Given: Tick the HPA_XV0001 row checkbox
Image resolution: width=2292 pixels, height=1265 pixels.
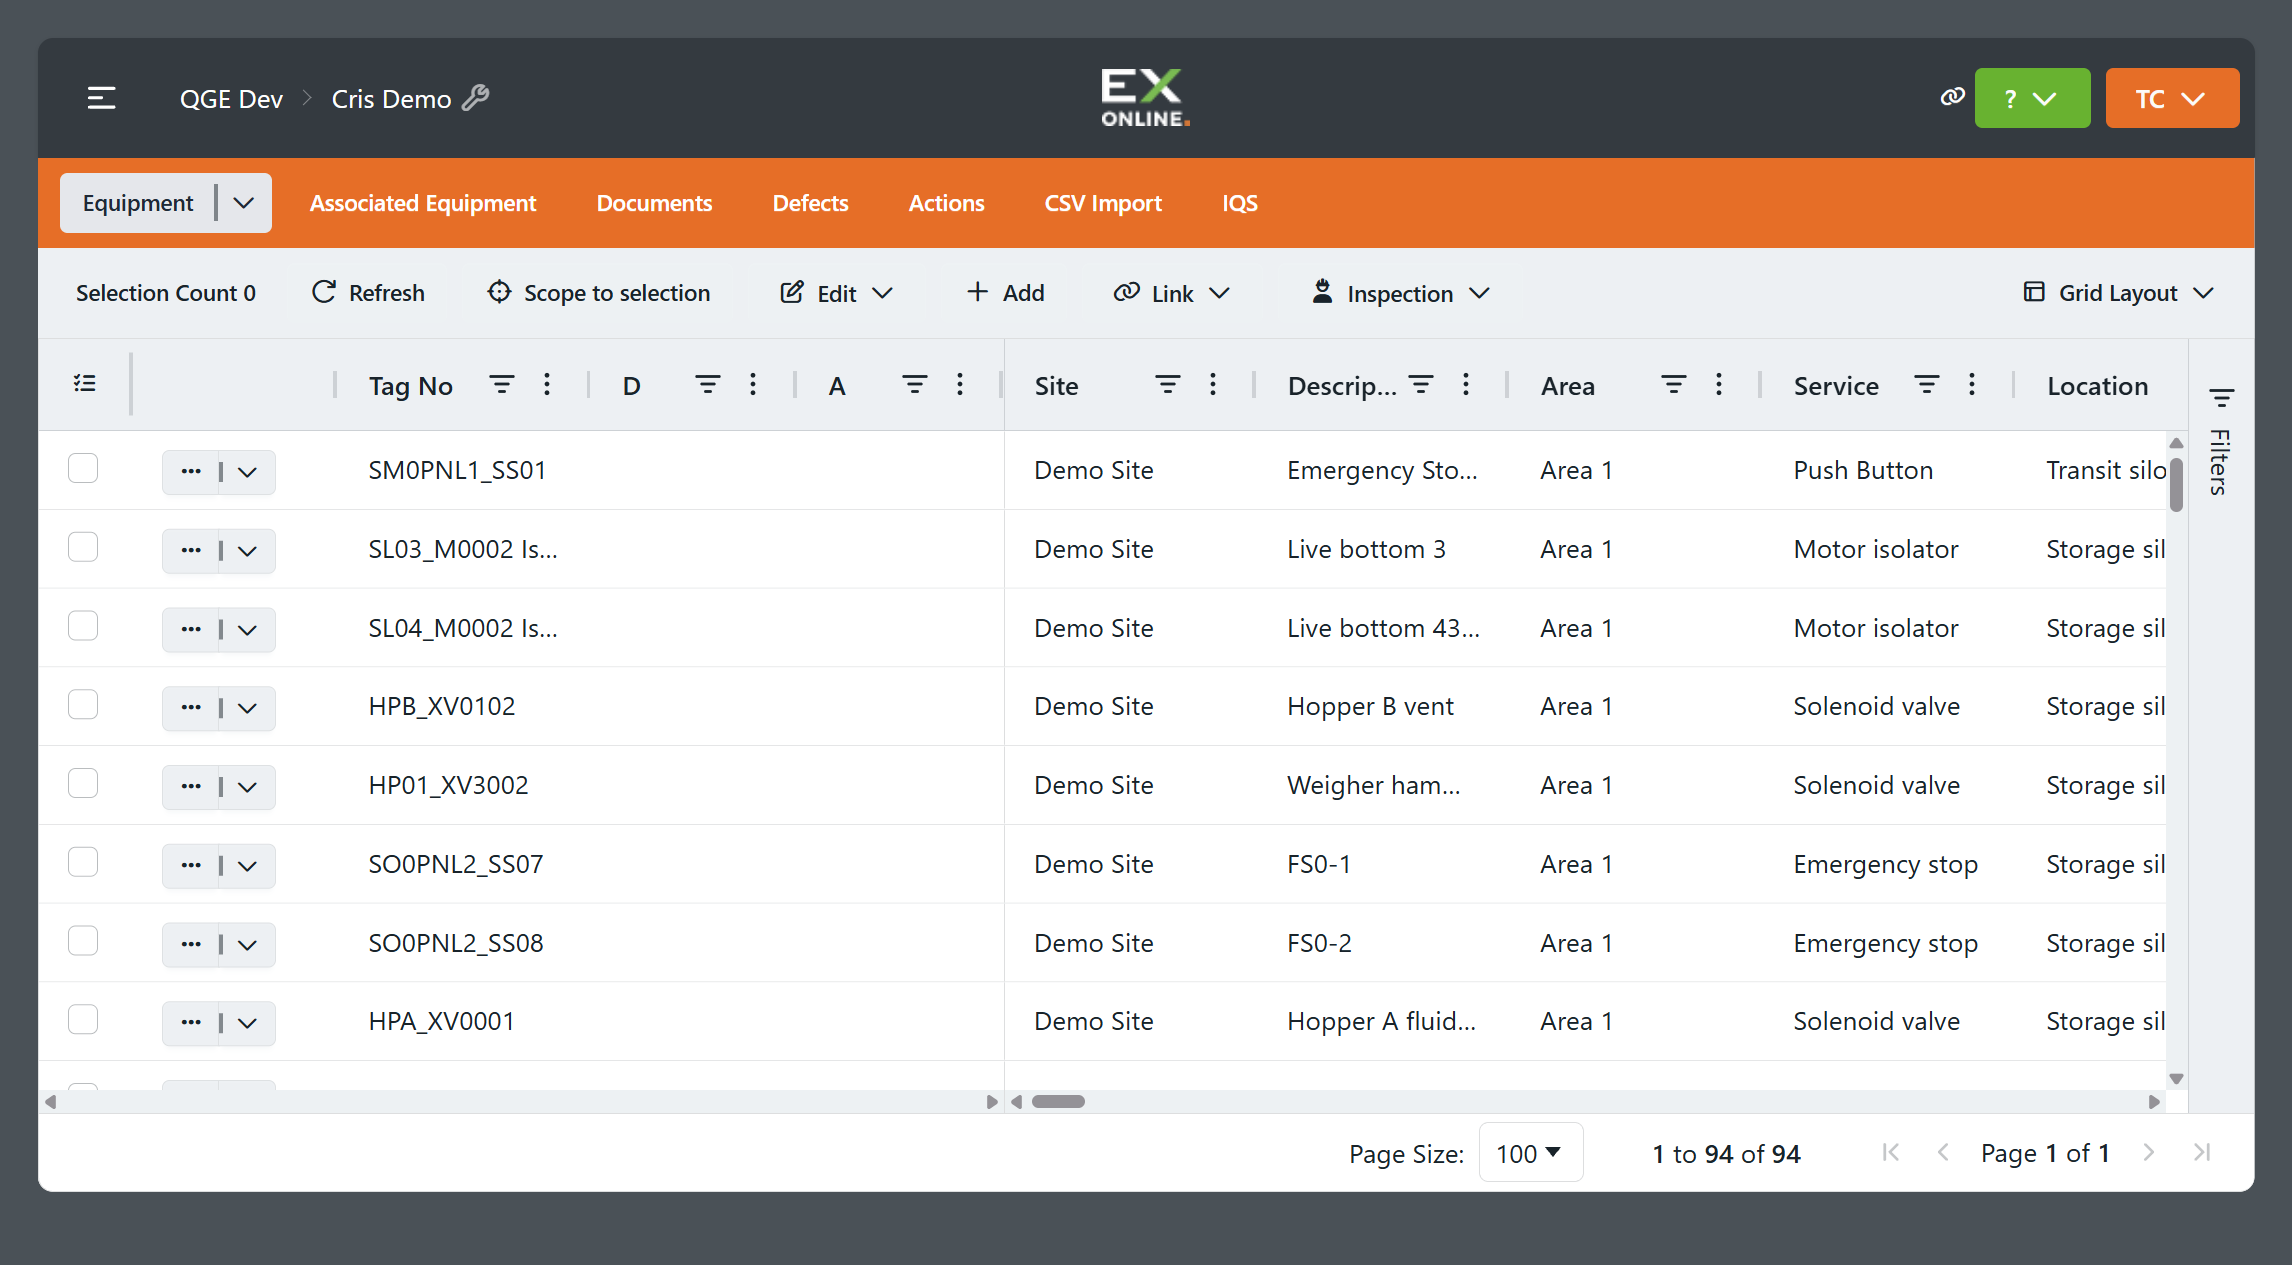Looking at the screenshot, I should click(x=83, y=1020).
